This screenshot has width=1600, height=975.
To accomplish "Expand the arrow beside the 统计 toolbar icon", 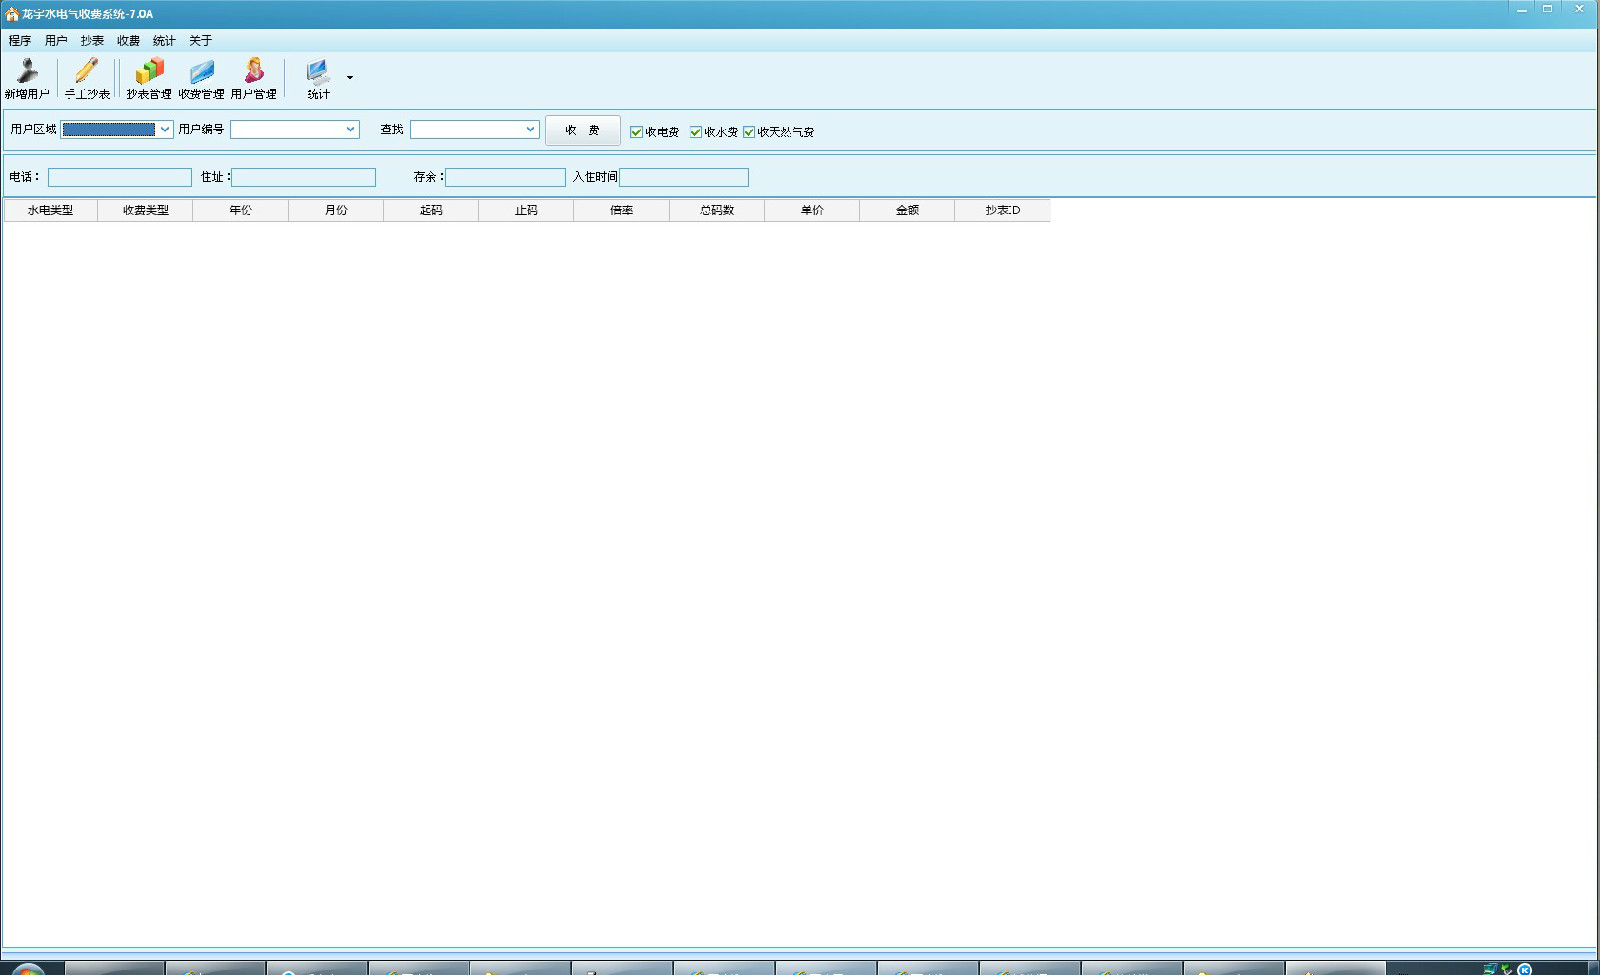I will (x=349, y=78).
